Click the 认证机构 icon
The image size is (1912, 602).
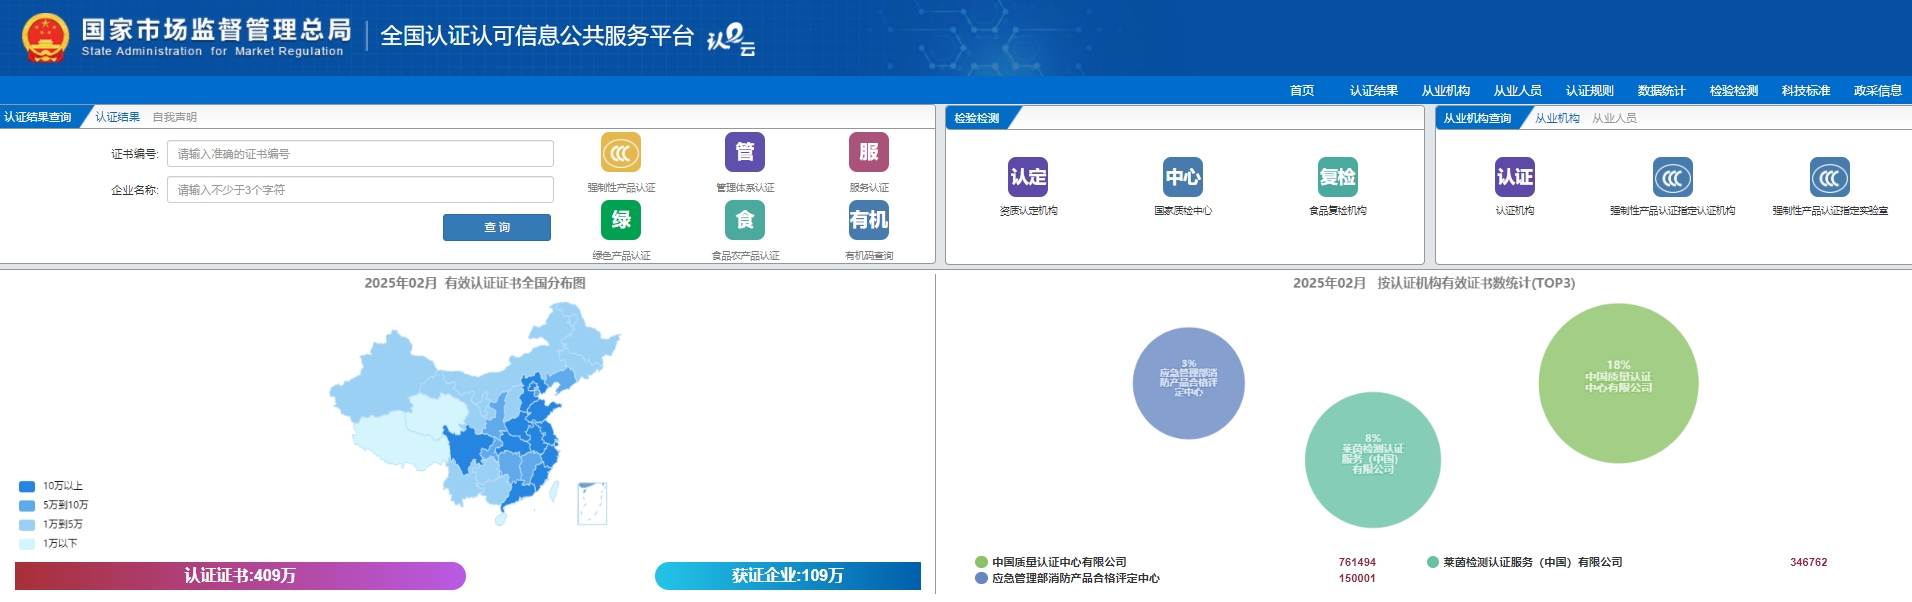tap(1514, 178)
